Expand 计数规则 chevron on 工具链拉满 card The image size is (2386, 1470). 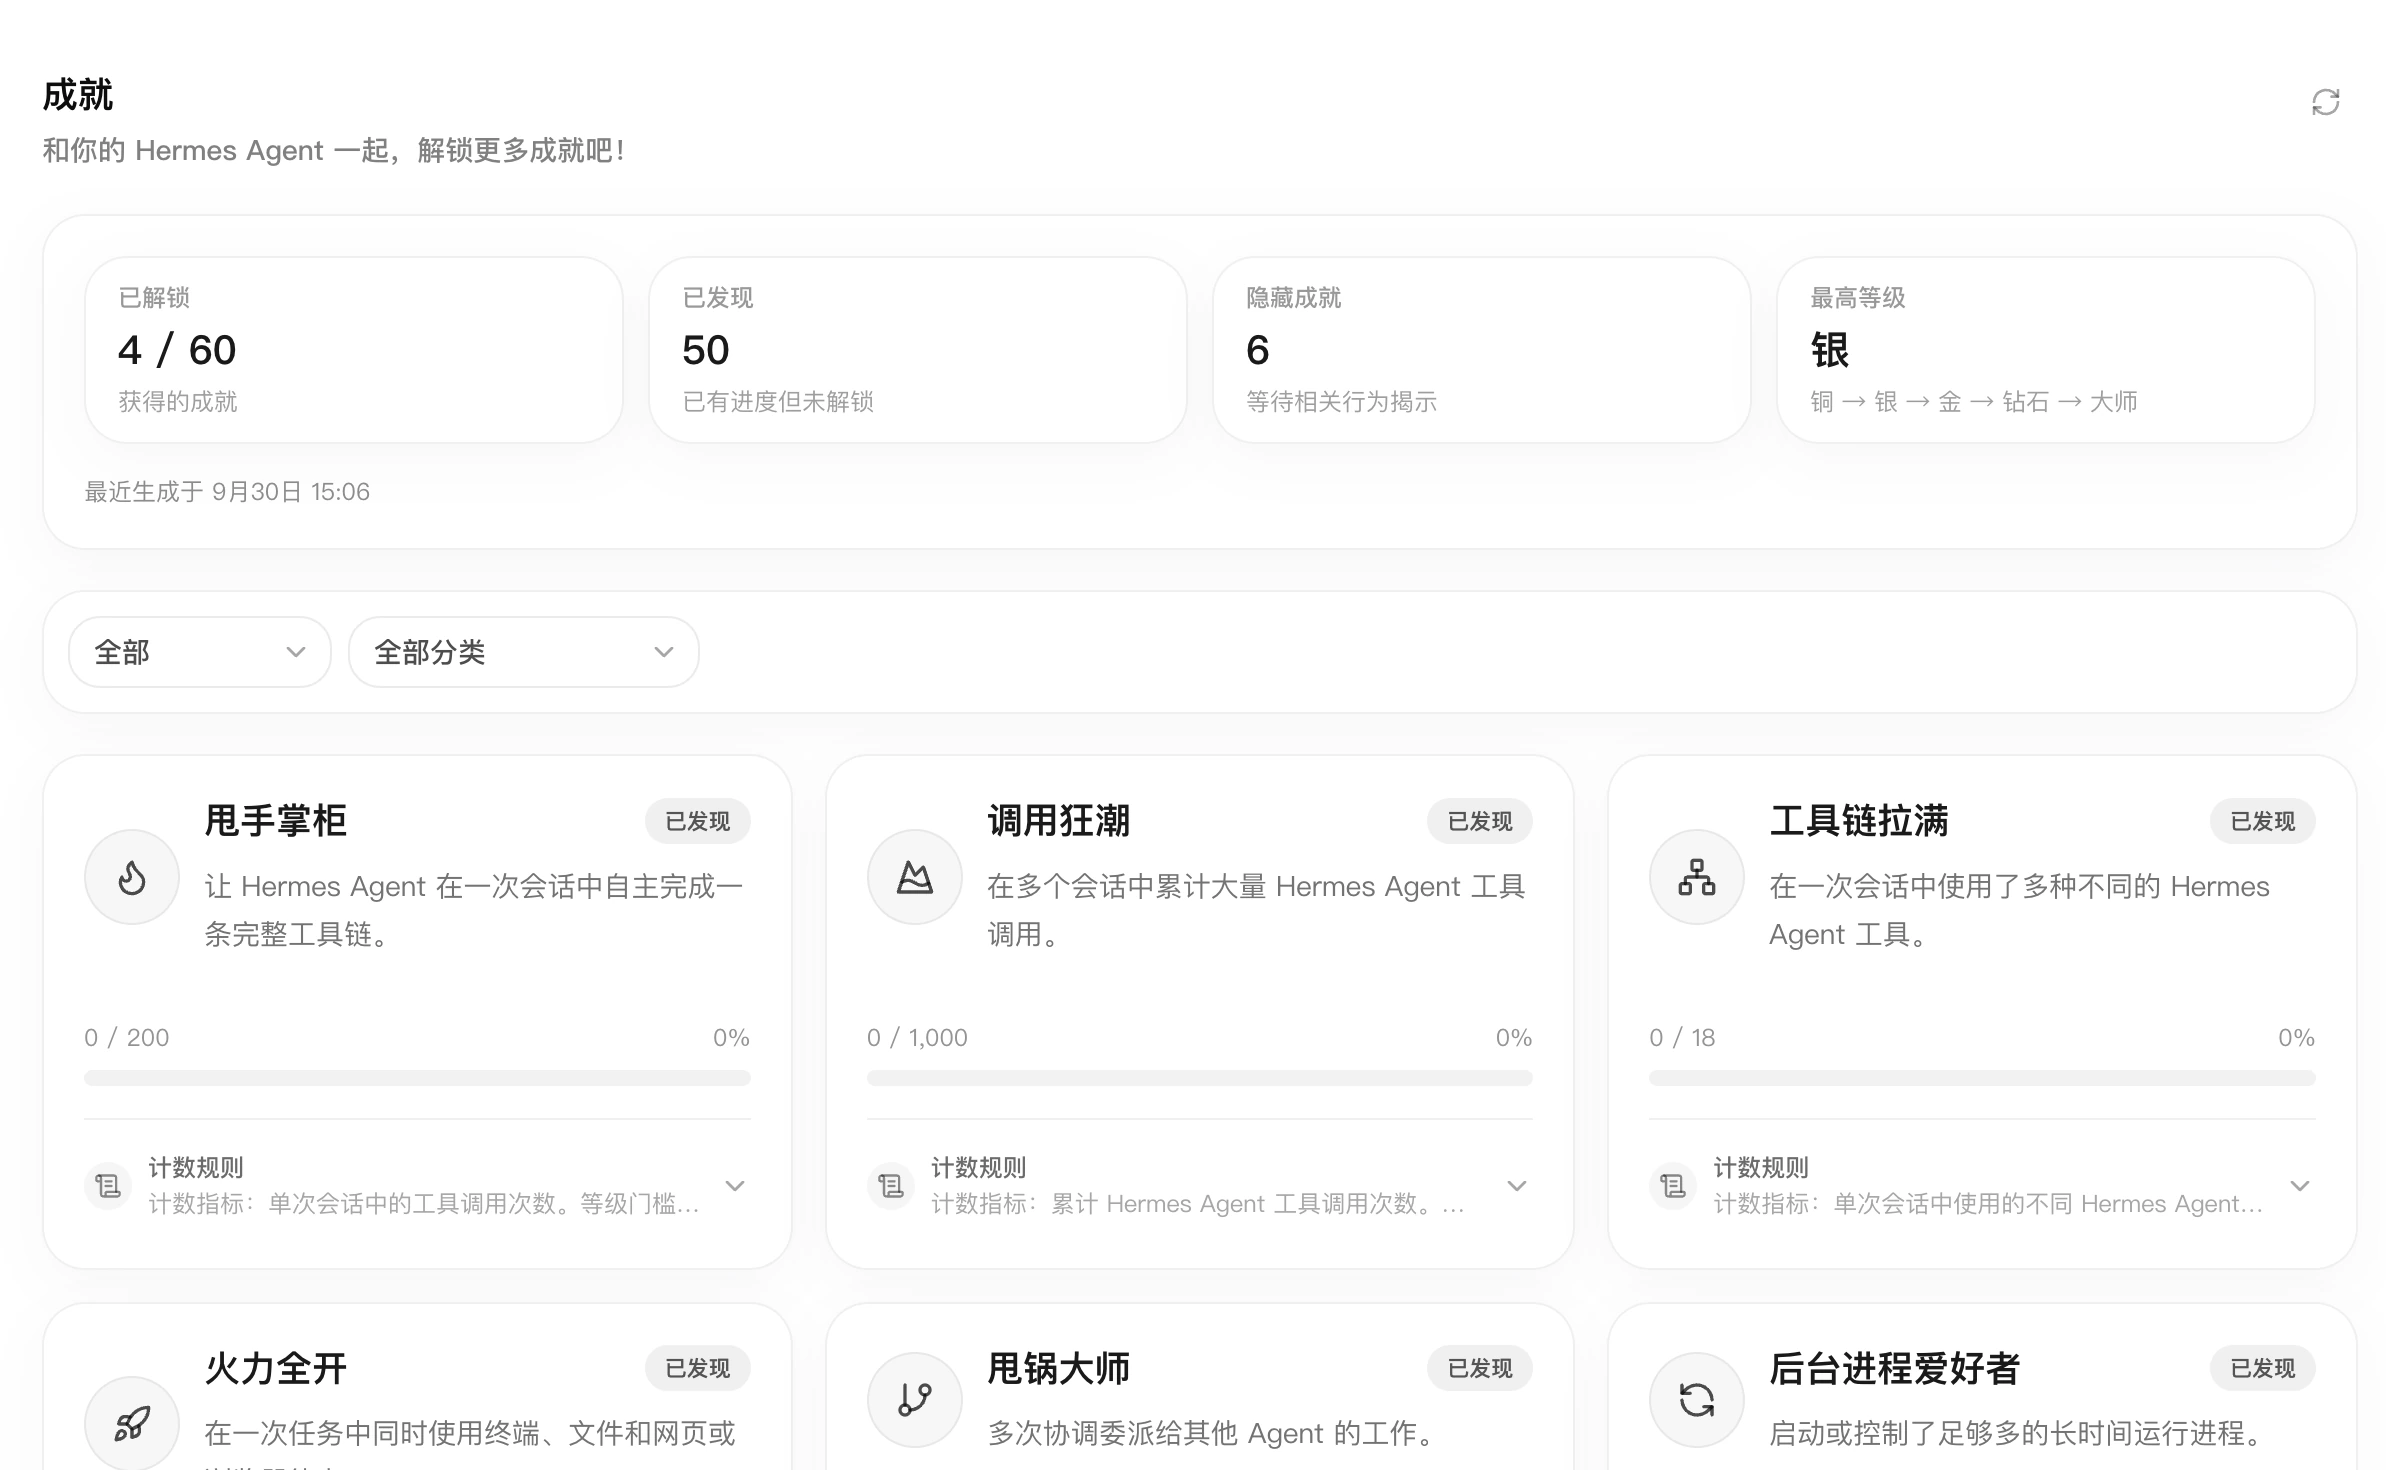click(2299, 1186)
